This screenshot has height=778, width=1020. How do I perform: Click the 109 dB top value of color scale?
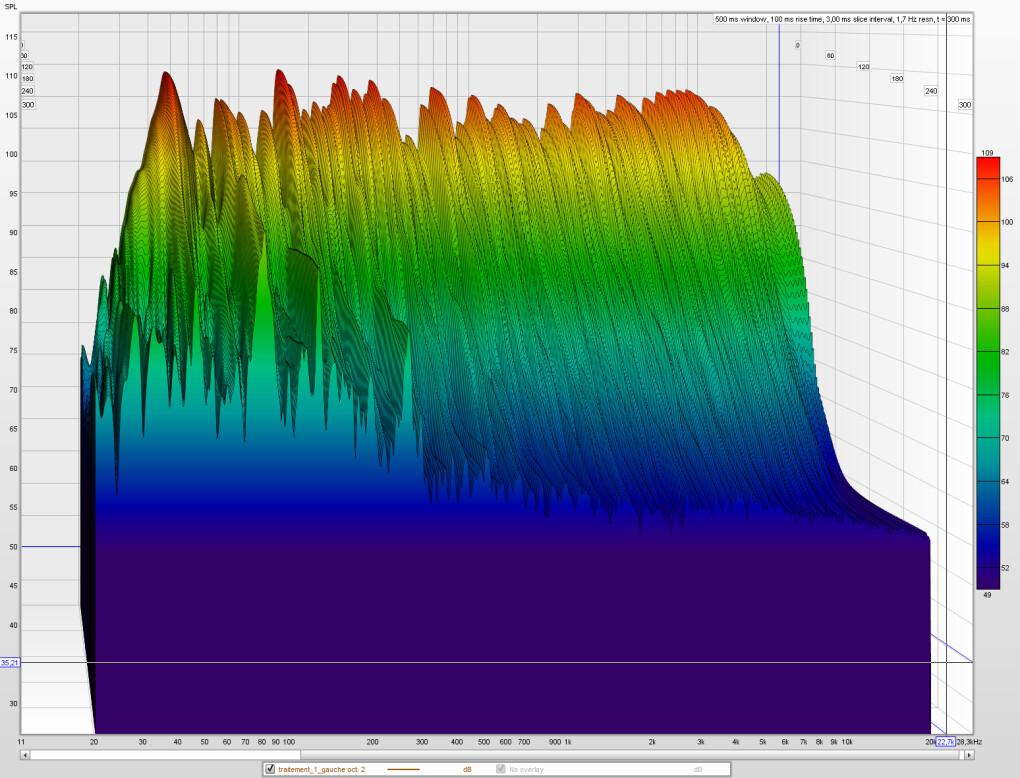(x=986, y=153)
